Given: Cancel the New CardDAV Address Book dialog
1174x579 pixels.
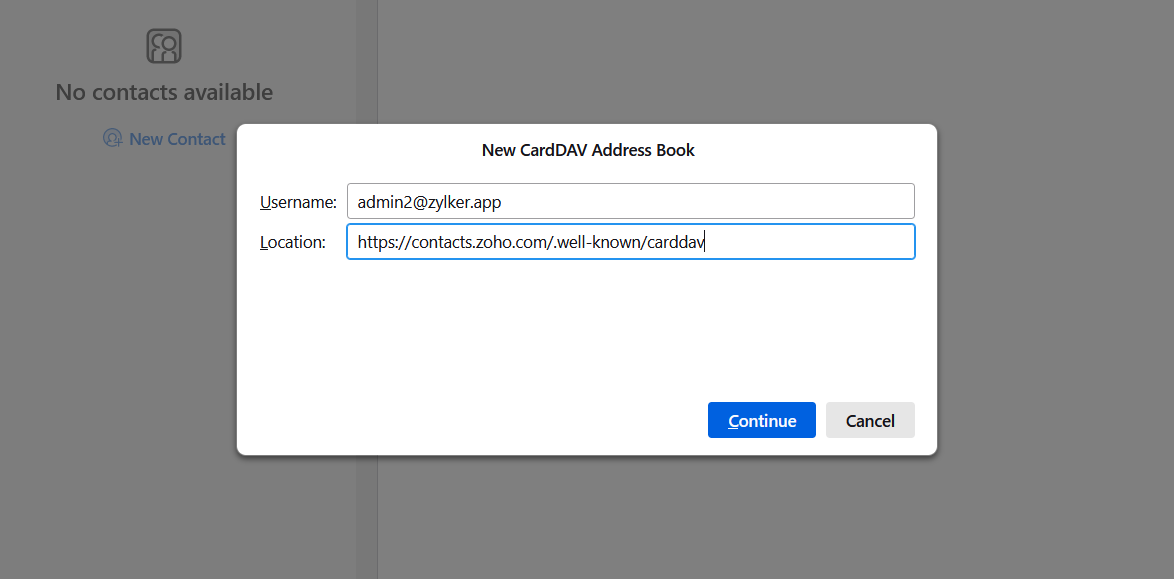Looking at the screenshot, I should click(870, 420).
